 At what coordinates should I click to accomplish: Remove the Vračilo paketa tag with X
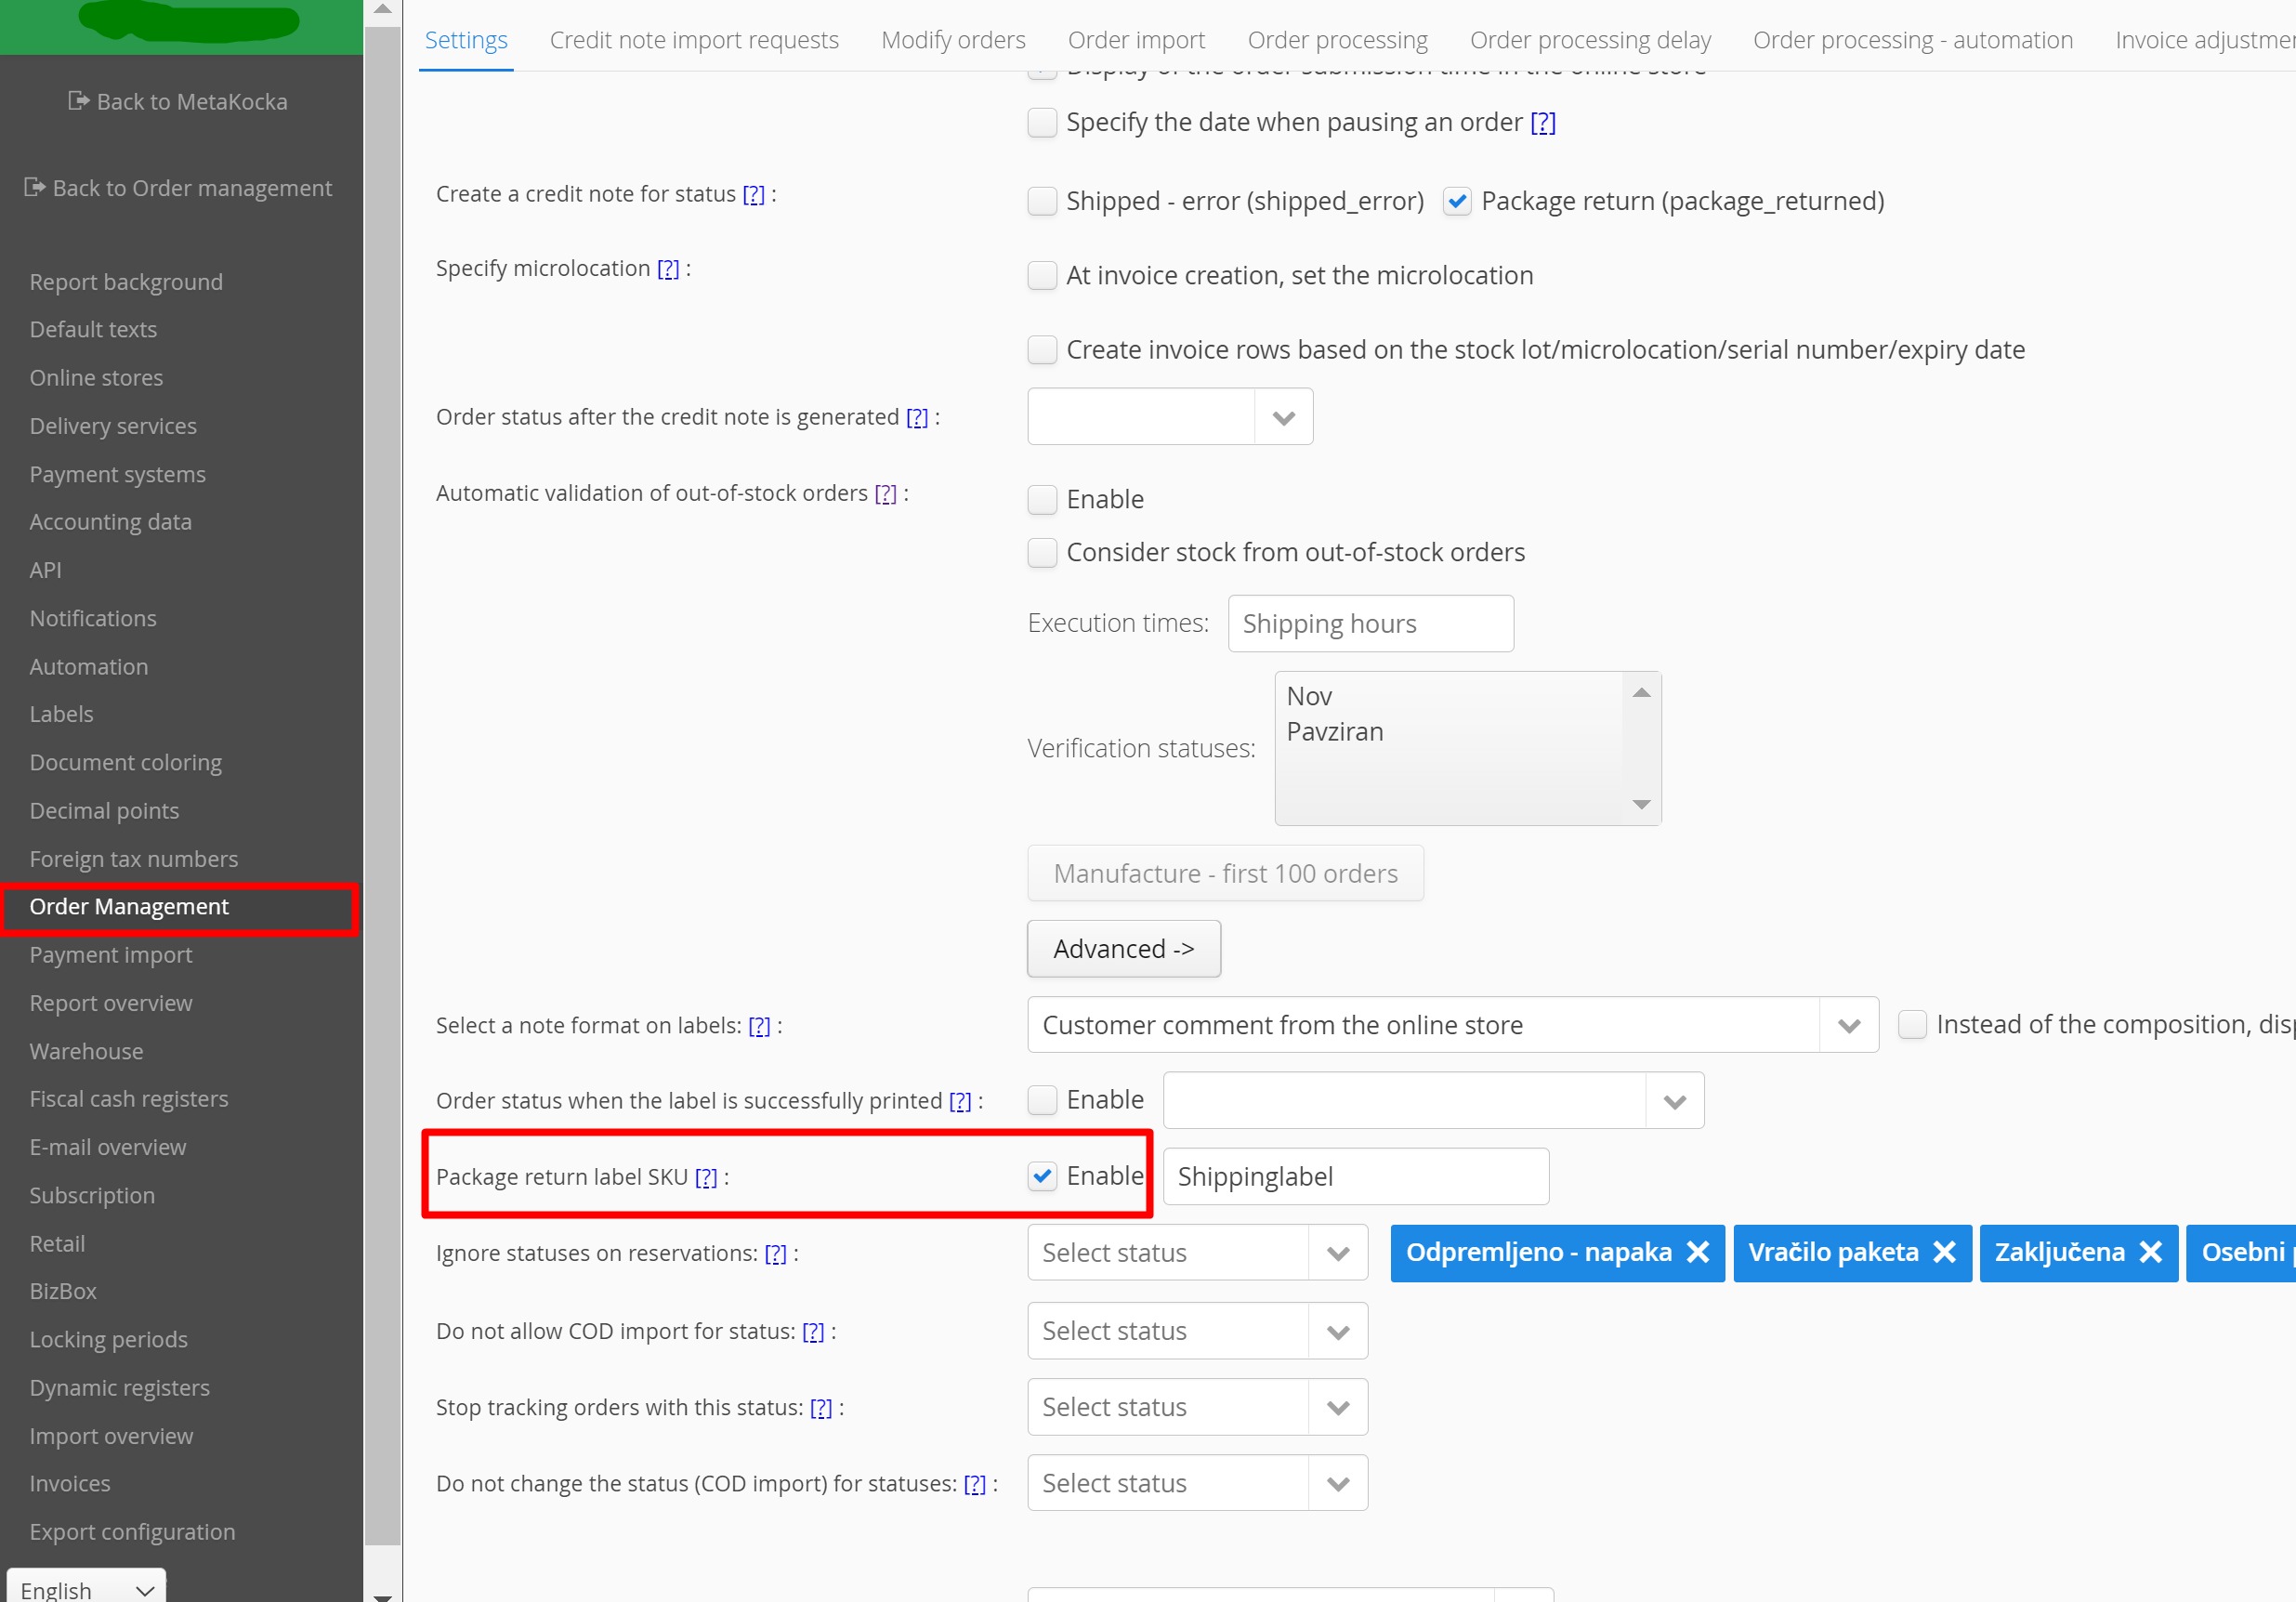tap(1943, 1252)
